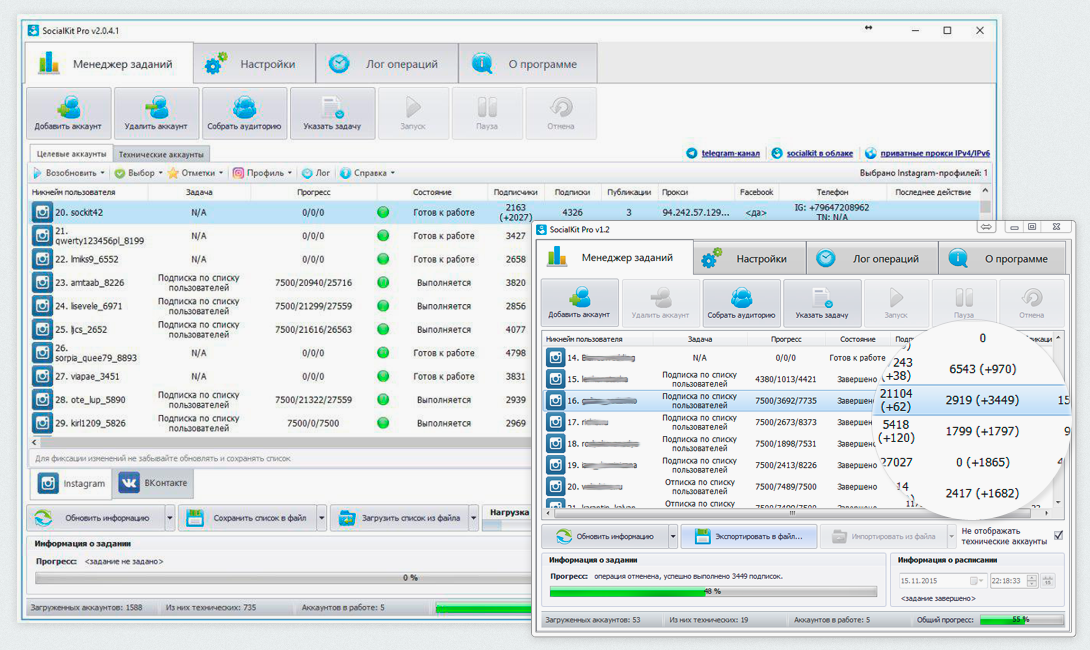Click Указать задачу in the v2.0.4.1 window
The image size is (1090, 650).
click(332, 113)
